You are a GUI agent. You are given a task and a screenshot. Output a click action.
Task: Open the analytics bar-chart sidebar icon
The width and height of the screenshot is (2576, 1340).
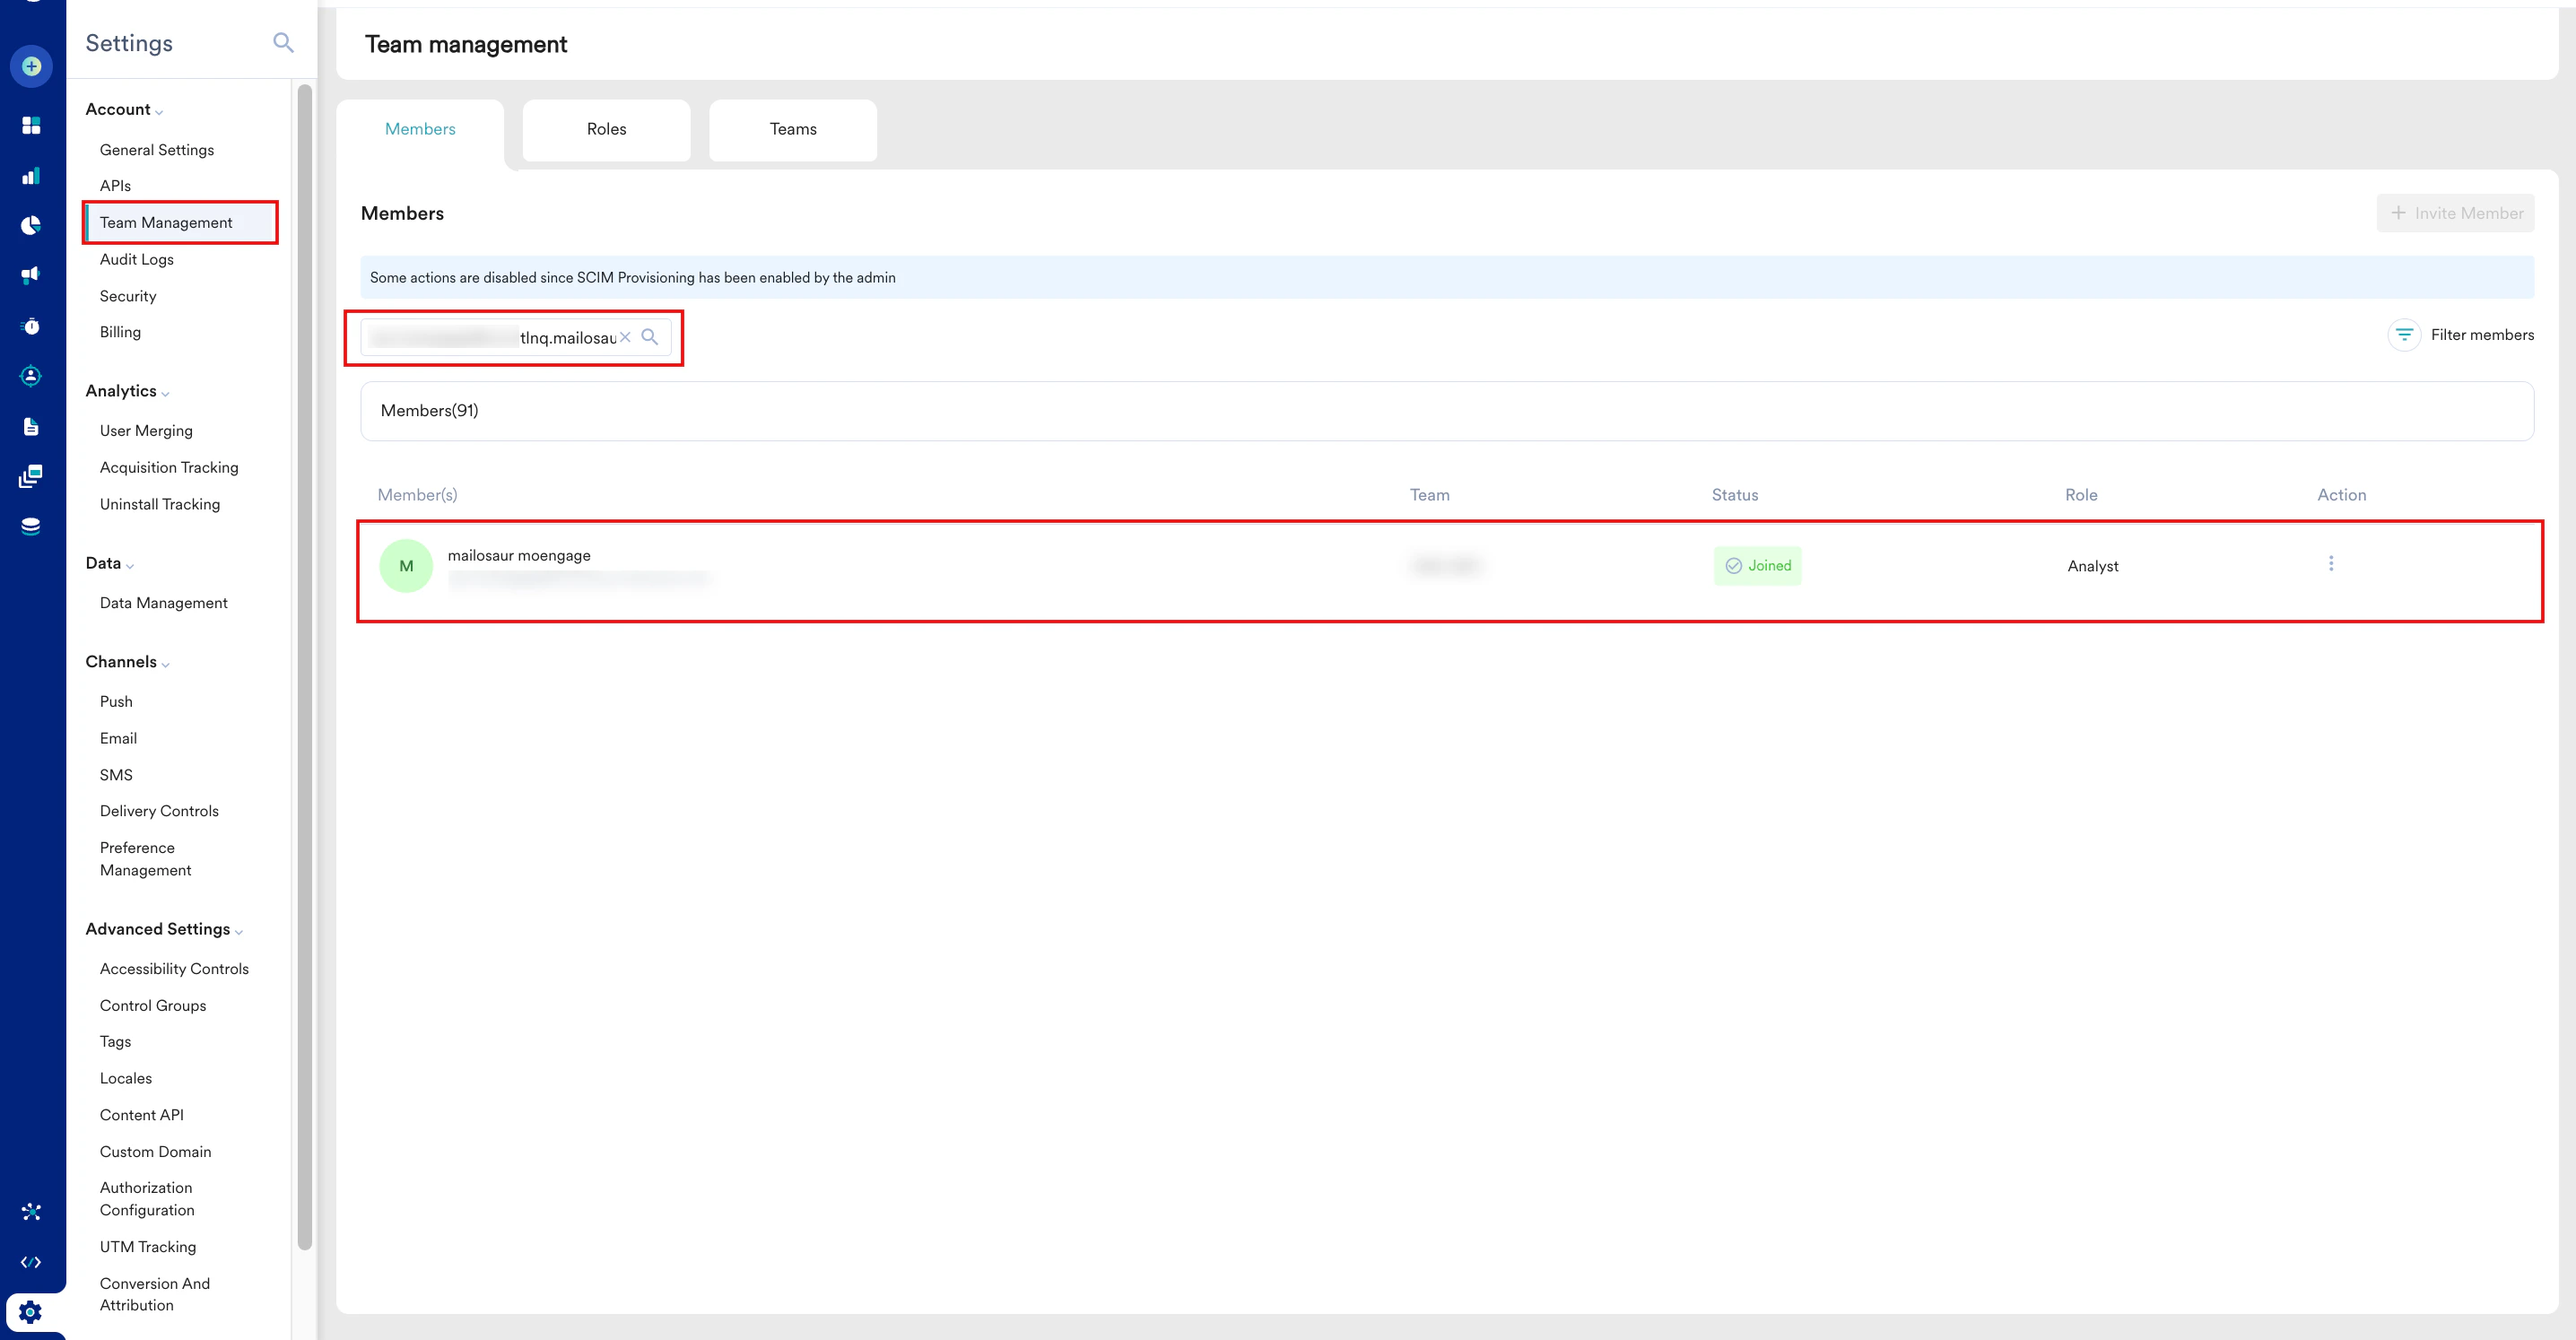(x=31, y=175)
